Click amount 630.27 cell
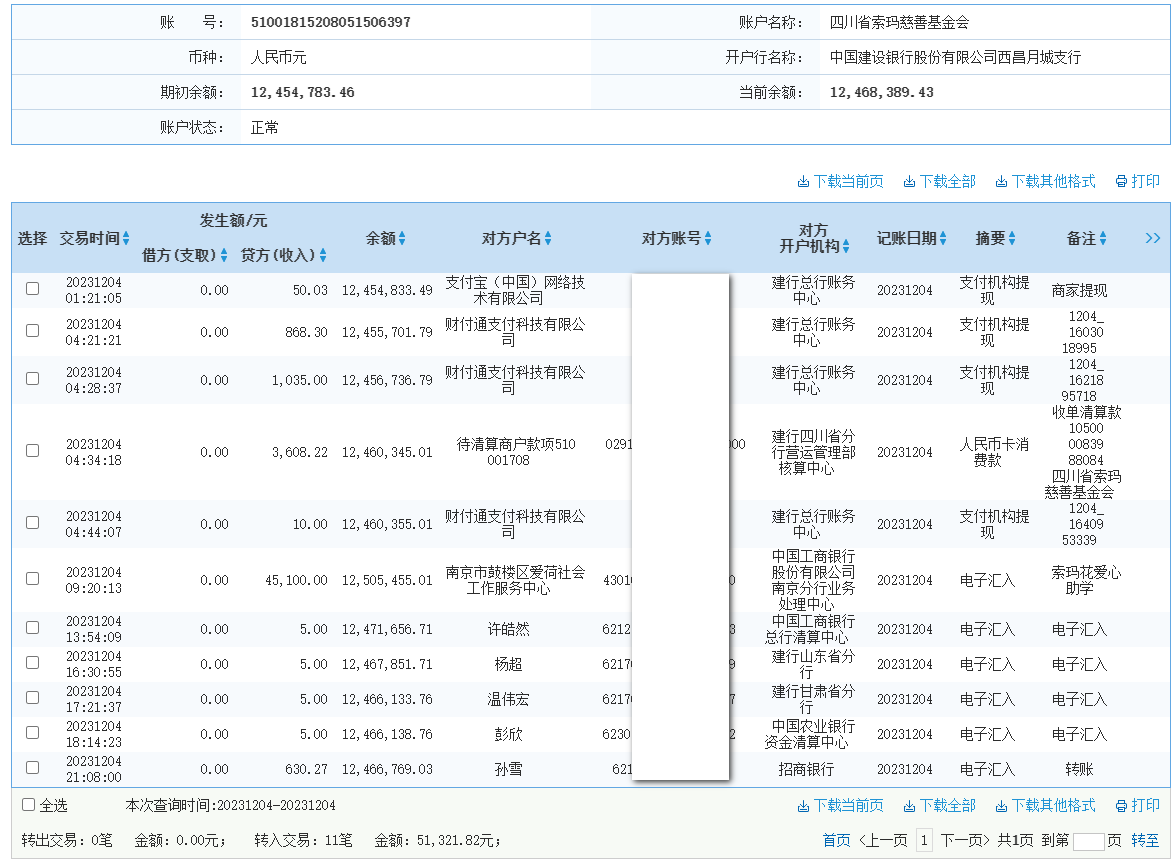 306,770
